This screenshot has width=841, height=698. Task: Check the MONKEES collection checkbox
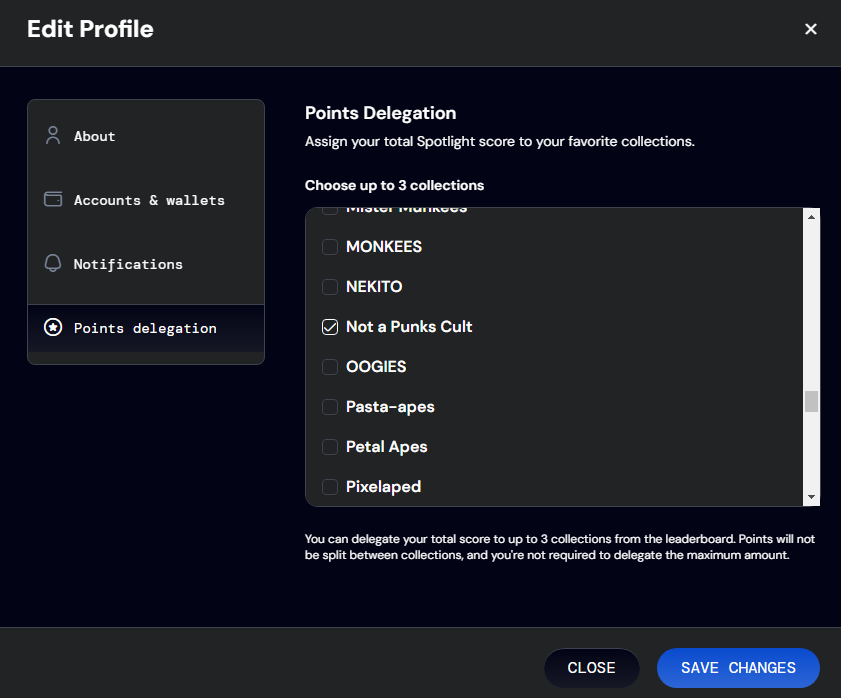[329, 247]
